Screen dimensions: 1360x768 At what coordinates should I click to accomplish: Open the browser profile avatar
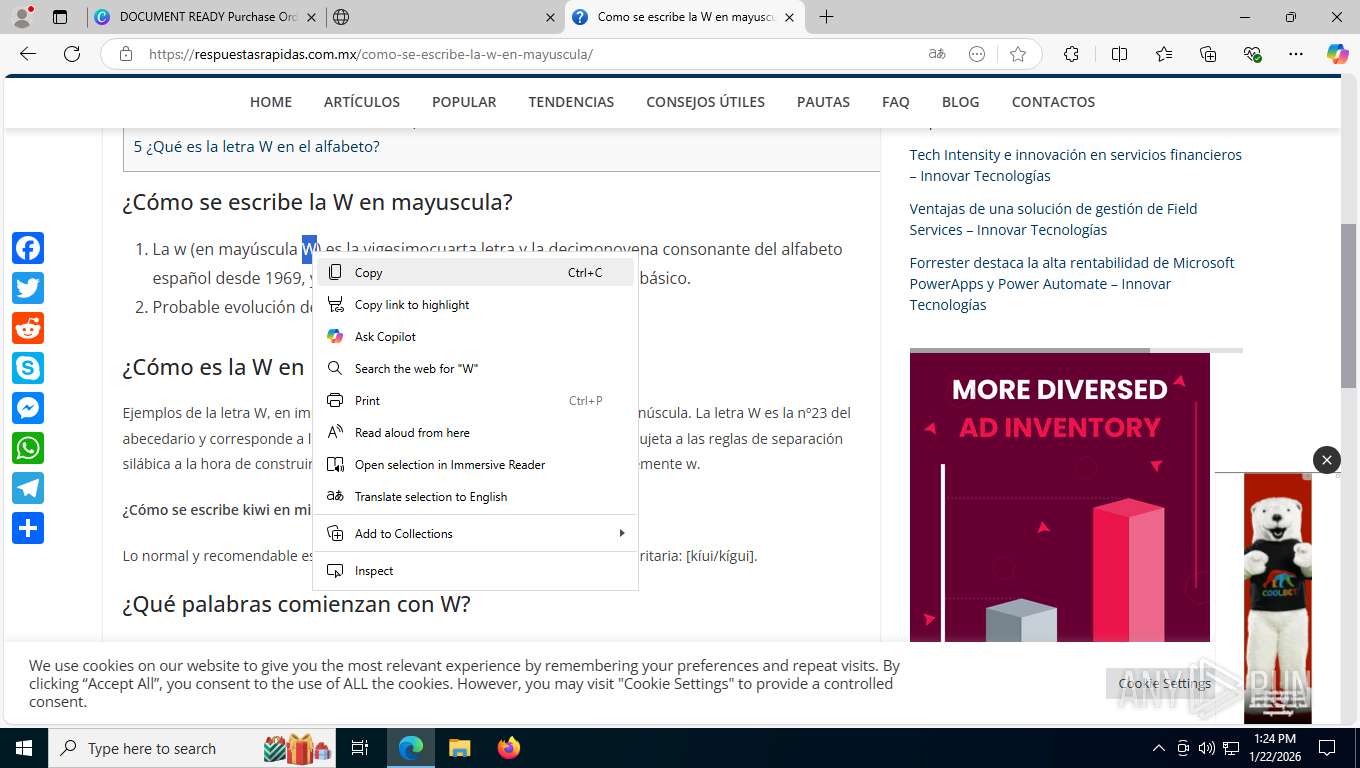(x=22, y=17)
